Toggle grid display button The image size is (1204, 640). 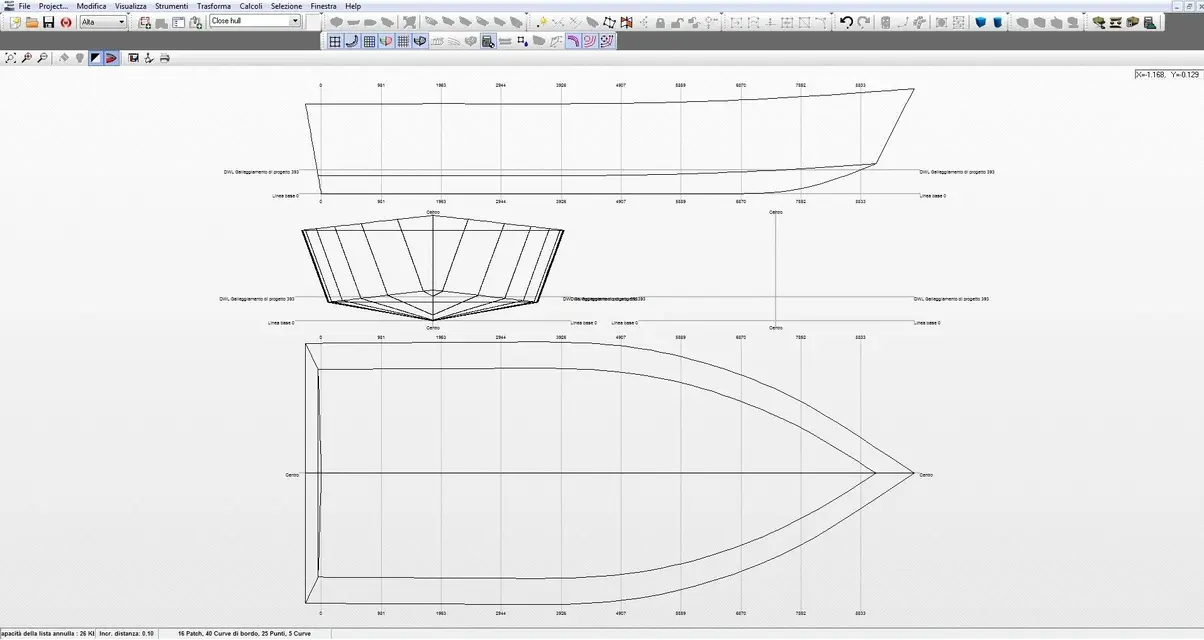[369, 41]
